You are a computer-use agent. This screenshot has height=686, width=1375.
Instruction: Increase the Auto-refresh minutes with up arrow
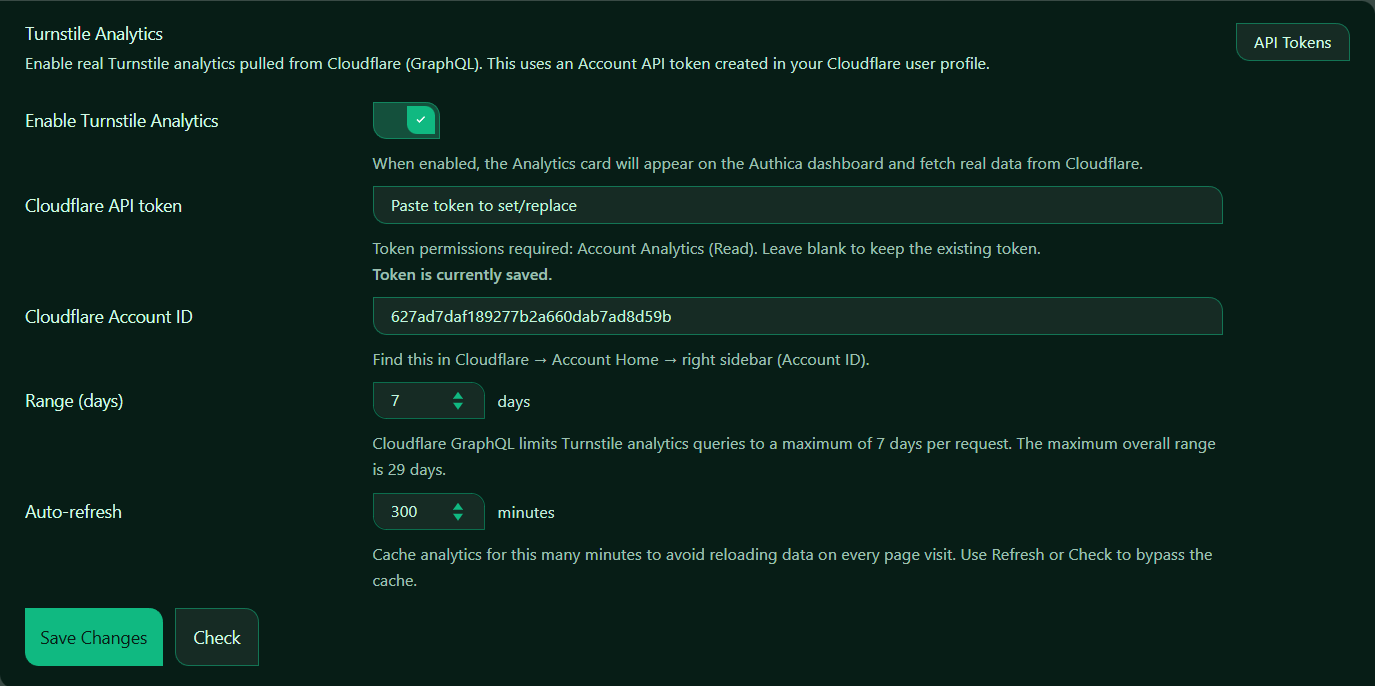(x=458, y=506)
